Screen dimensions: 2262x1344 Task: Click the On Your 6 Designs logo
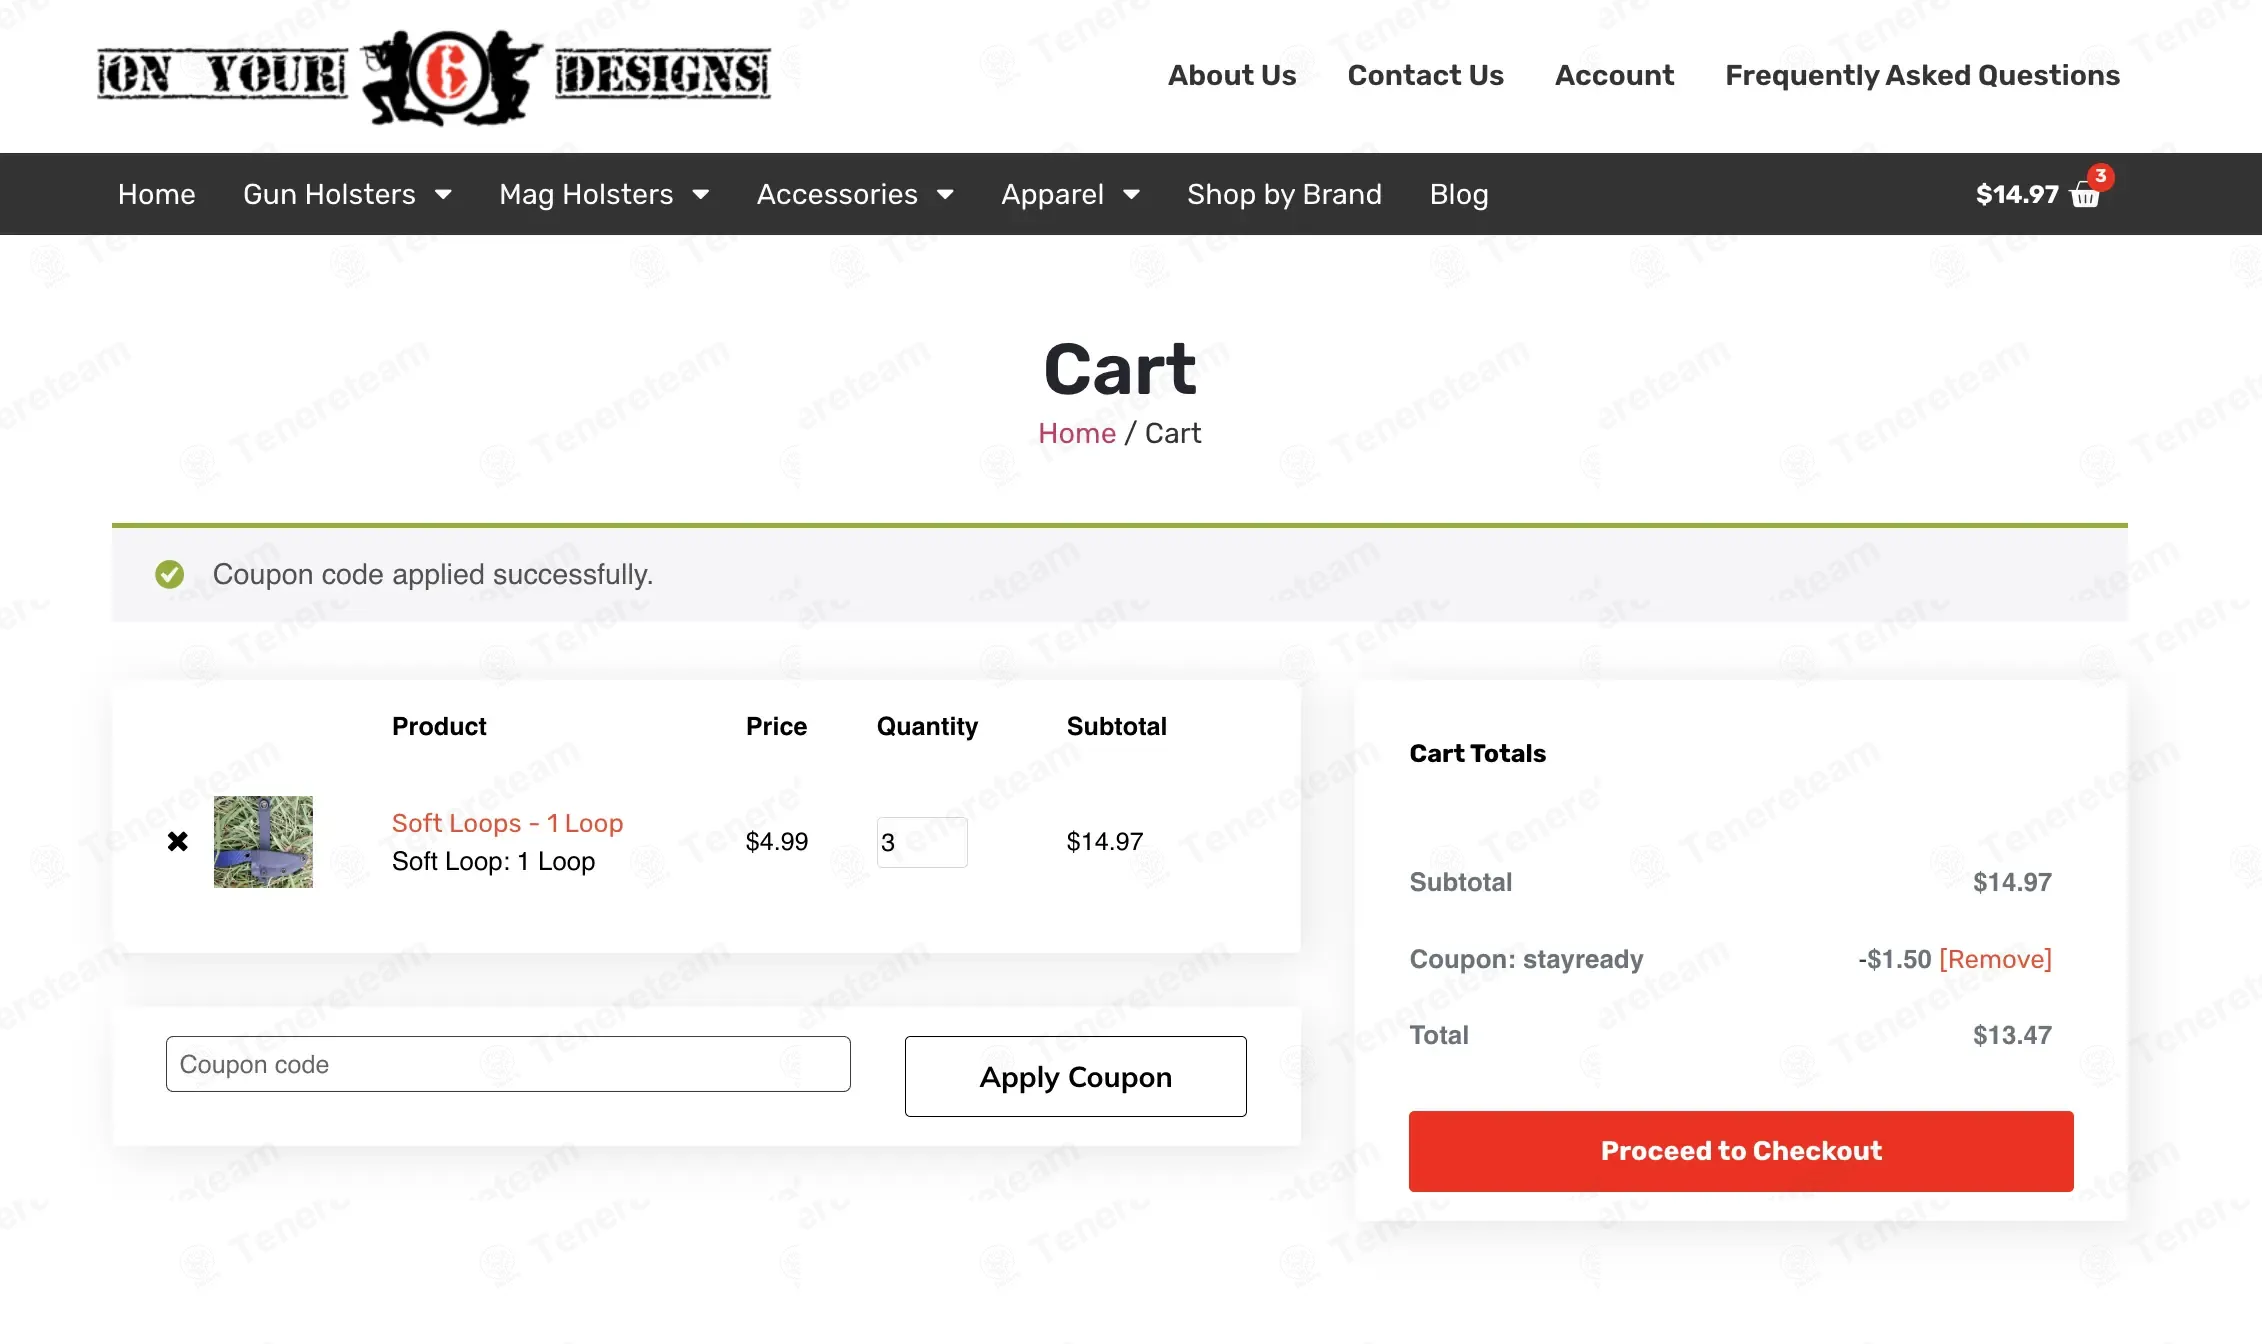(433, 76)
